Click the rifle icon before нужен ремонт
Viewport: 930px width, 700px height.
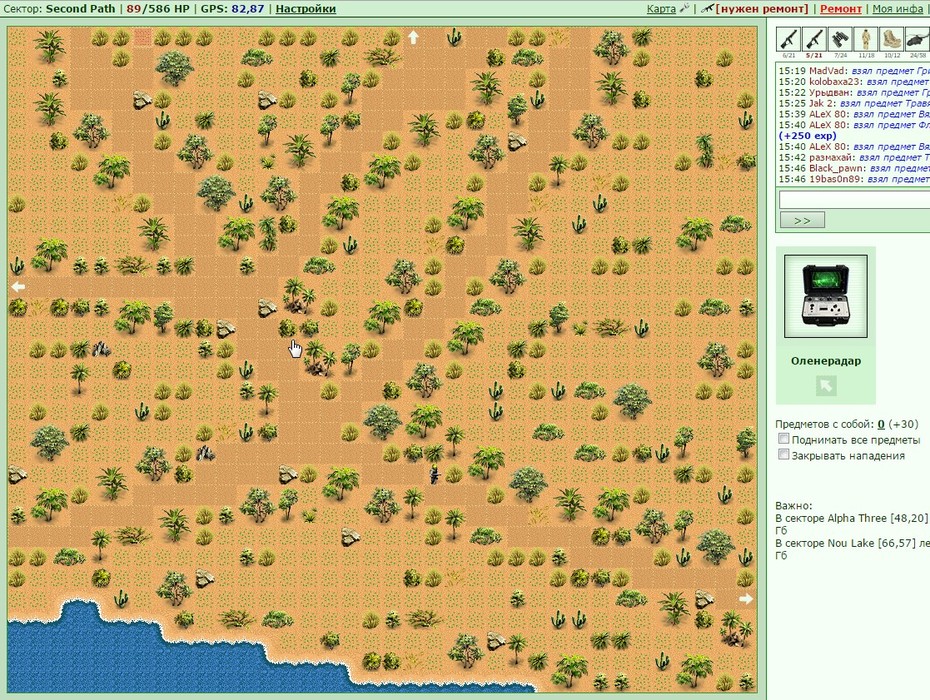(x=707, y=8)
